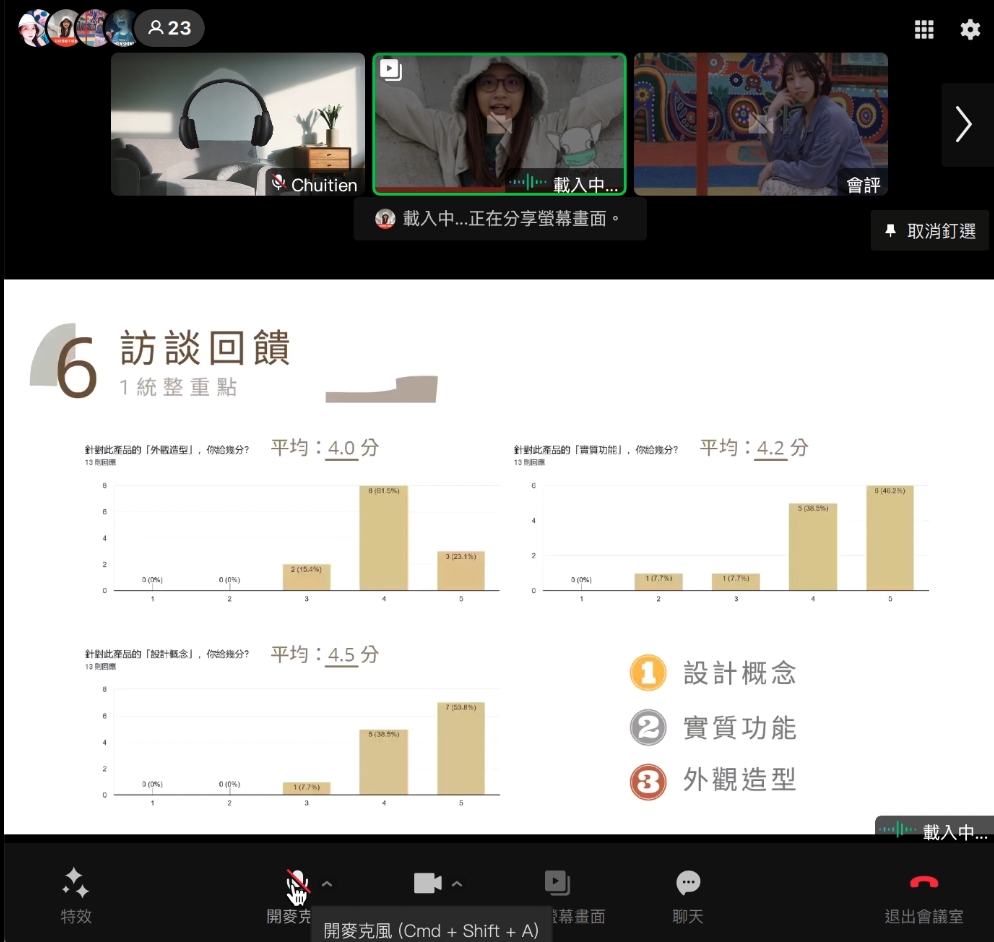
Task: Unpin the screen with 取消釘選
Action: 929,231
